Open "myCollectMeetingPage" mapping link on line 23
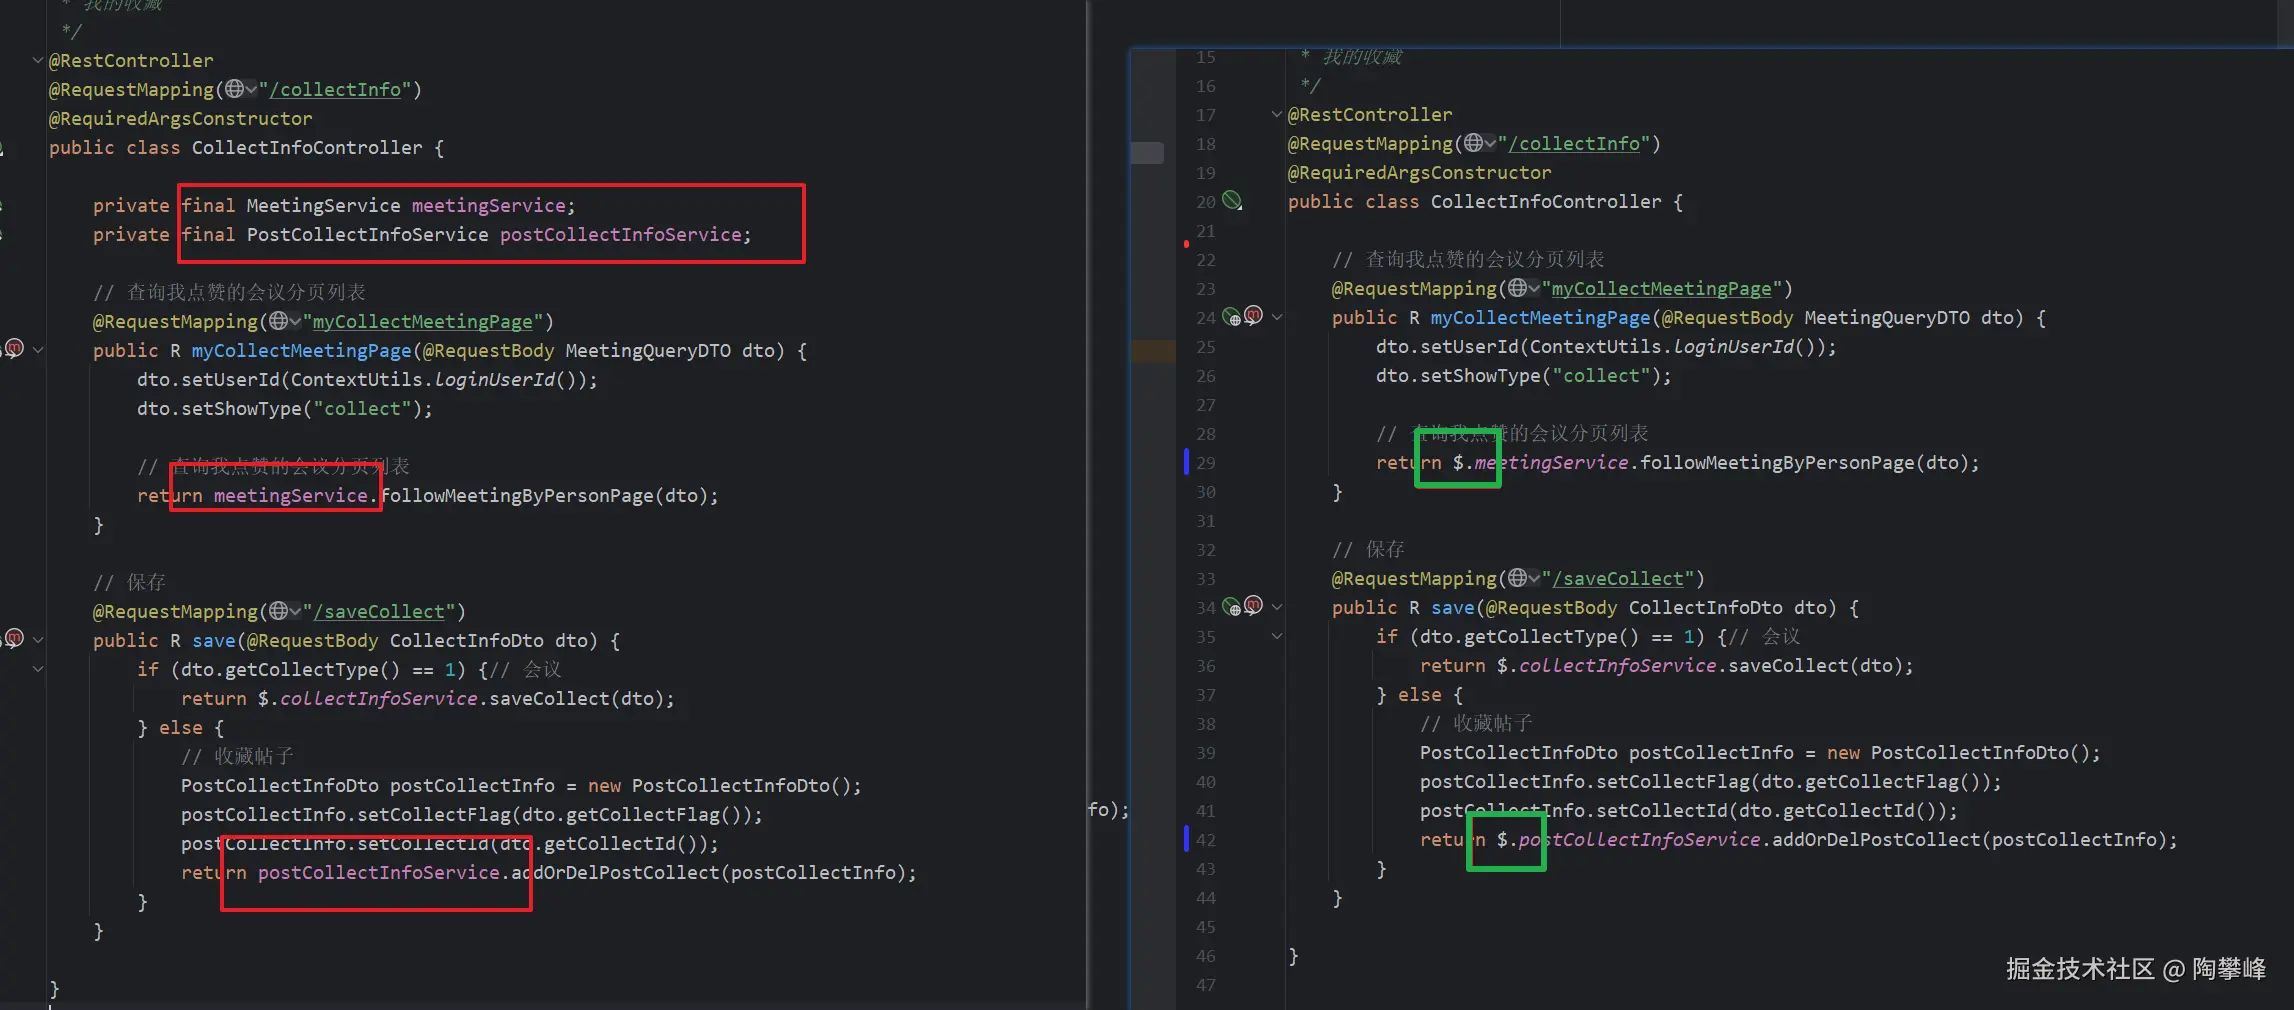The width and height of the screenshot is (2294, 1010). pyautogui.click(x=1662, y=289)
